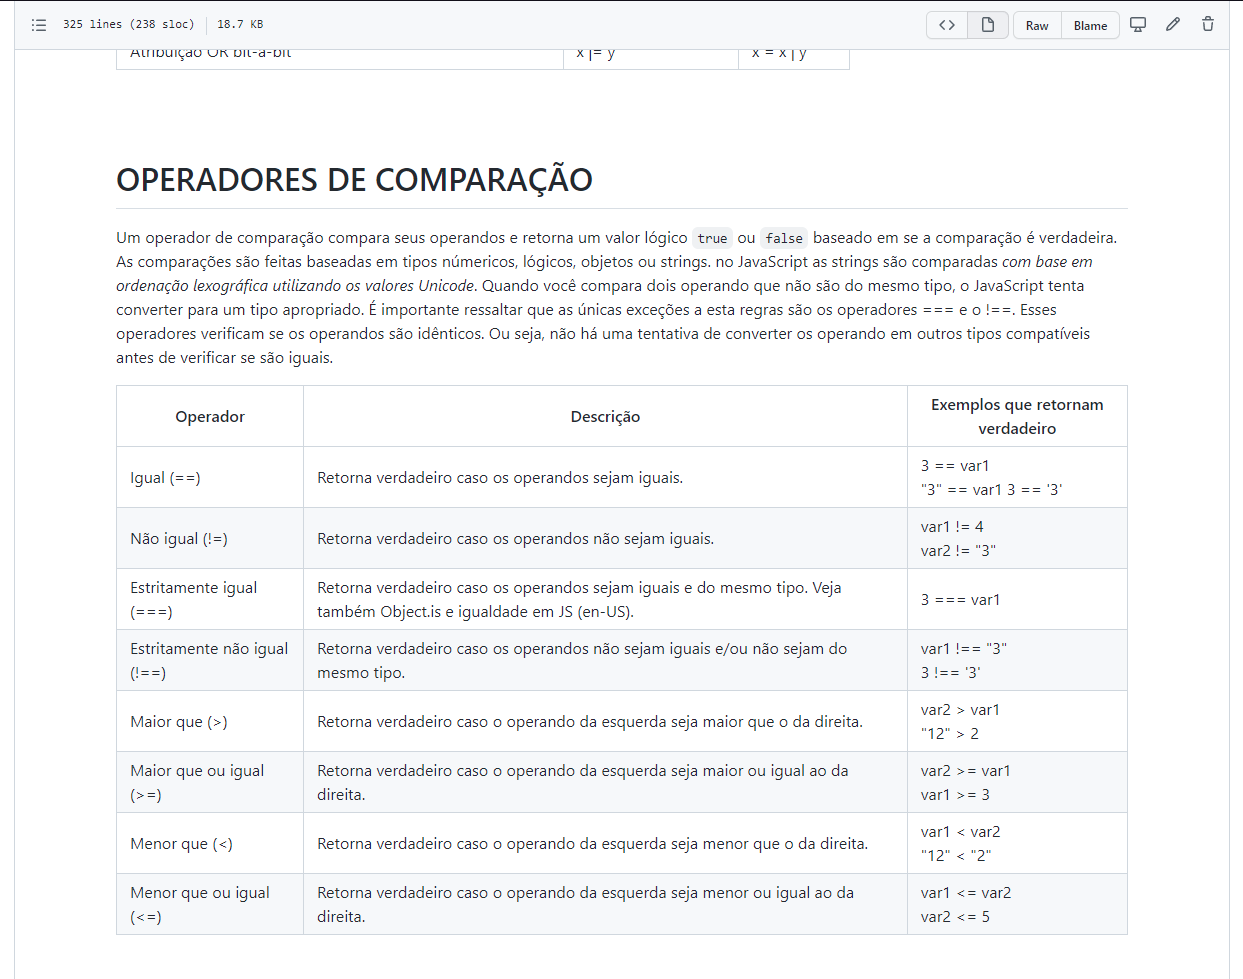Click the Operador column header

pyautogui.click(x=210, y=417)
